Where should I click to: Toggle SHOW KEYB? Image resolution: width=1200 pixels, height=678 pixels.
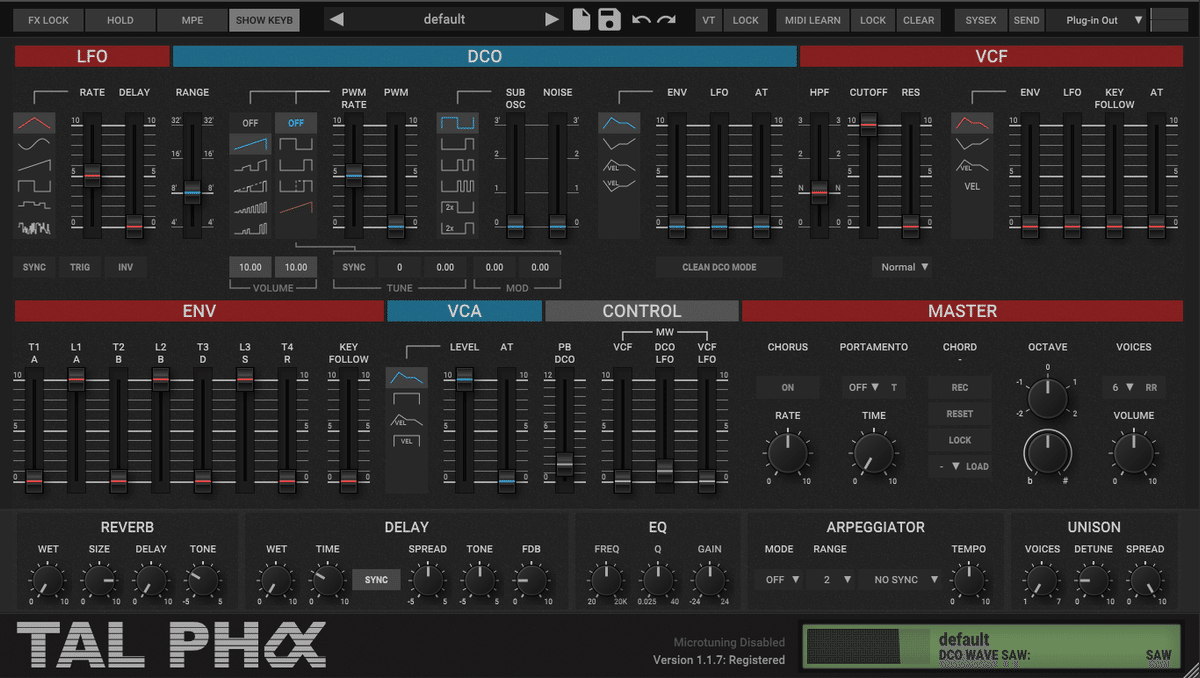point(264,20)
